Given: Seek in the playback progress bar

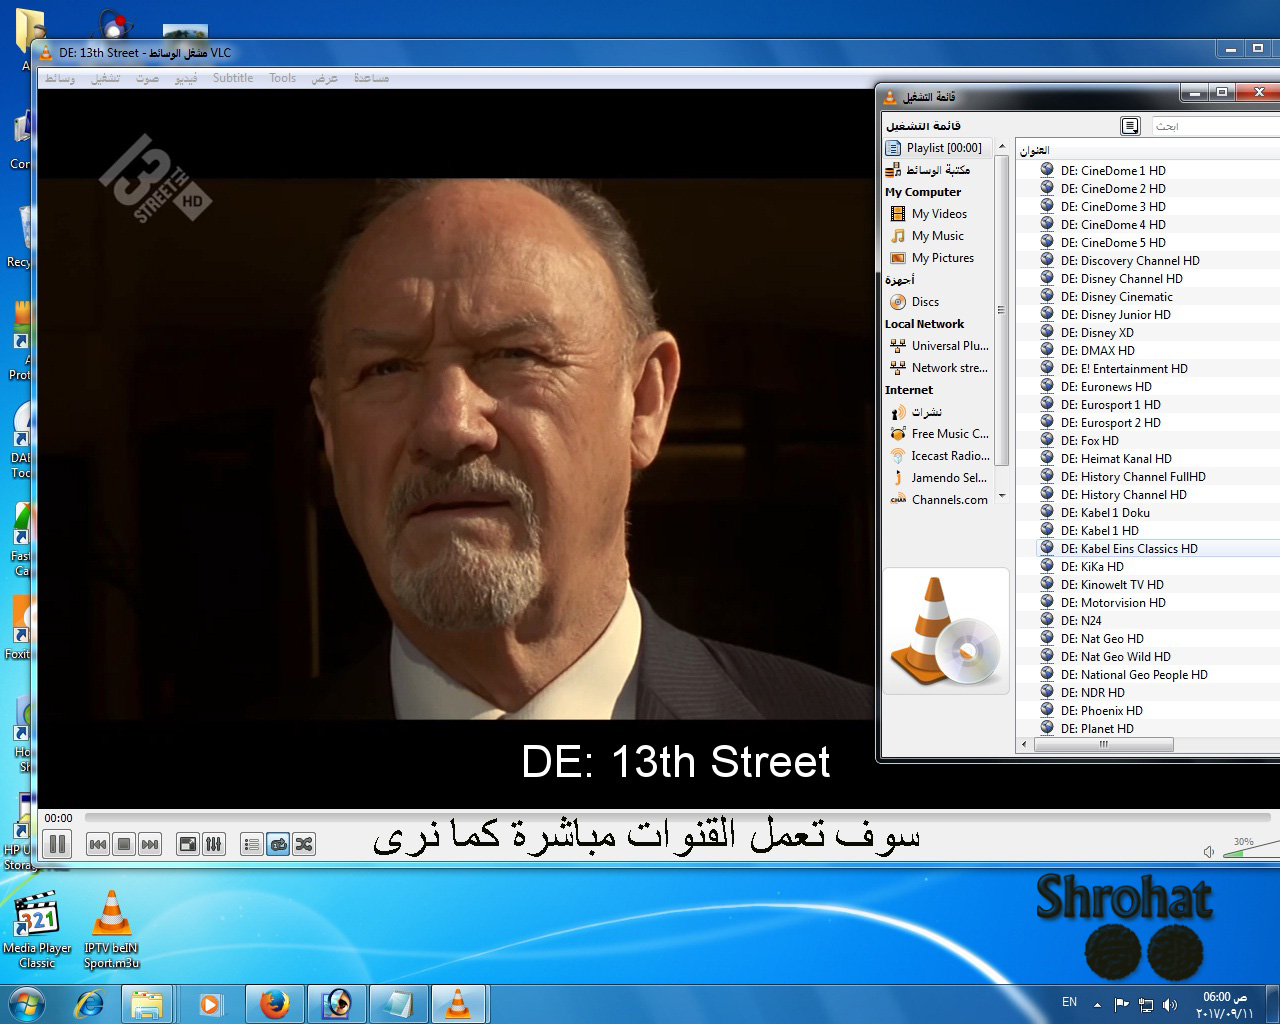Looking at the screenshot, I should click(676, 817).
